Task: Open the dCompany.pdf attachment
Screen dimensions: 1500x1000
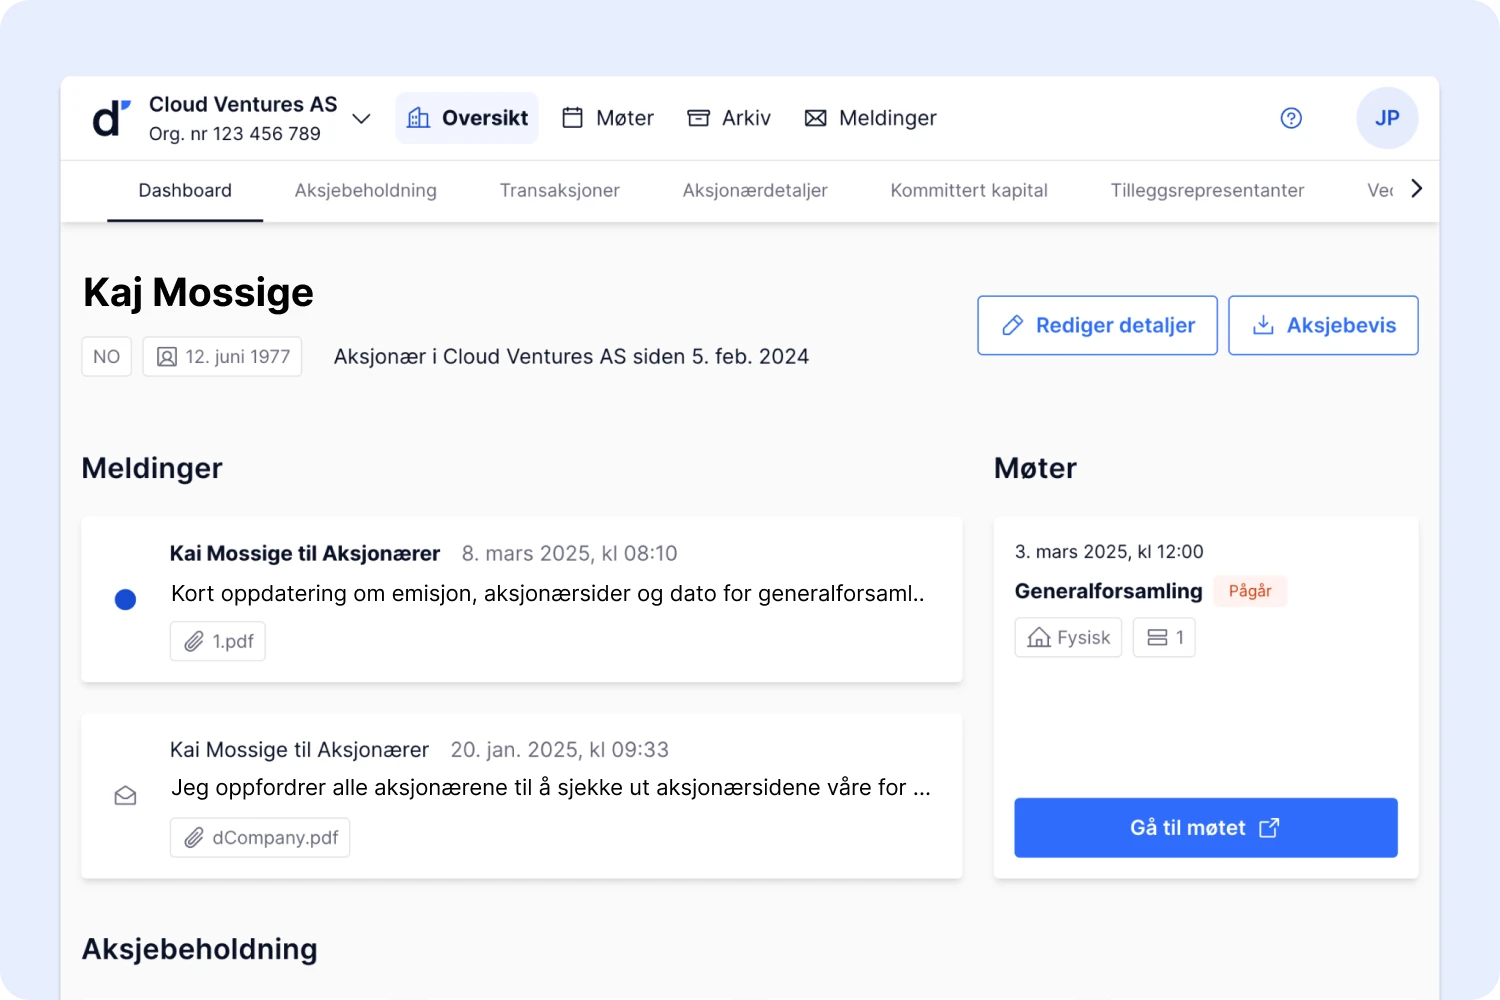Action: [260, 837]
